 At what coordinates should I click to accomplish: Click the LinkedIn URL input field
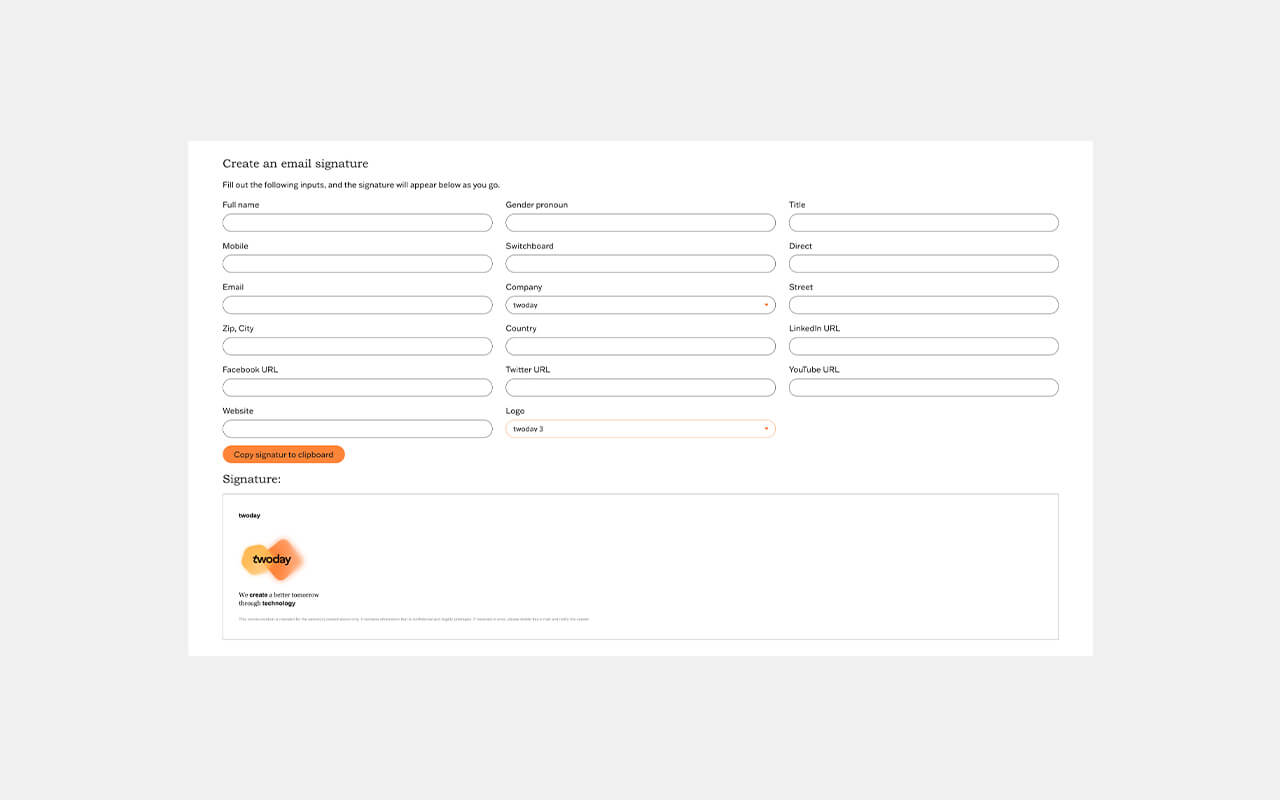tap(923, 345)
